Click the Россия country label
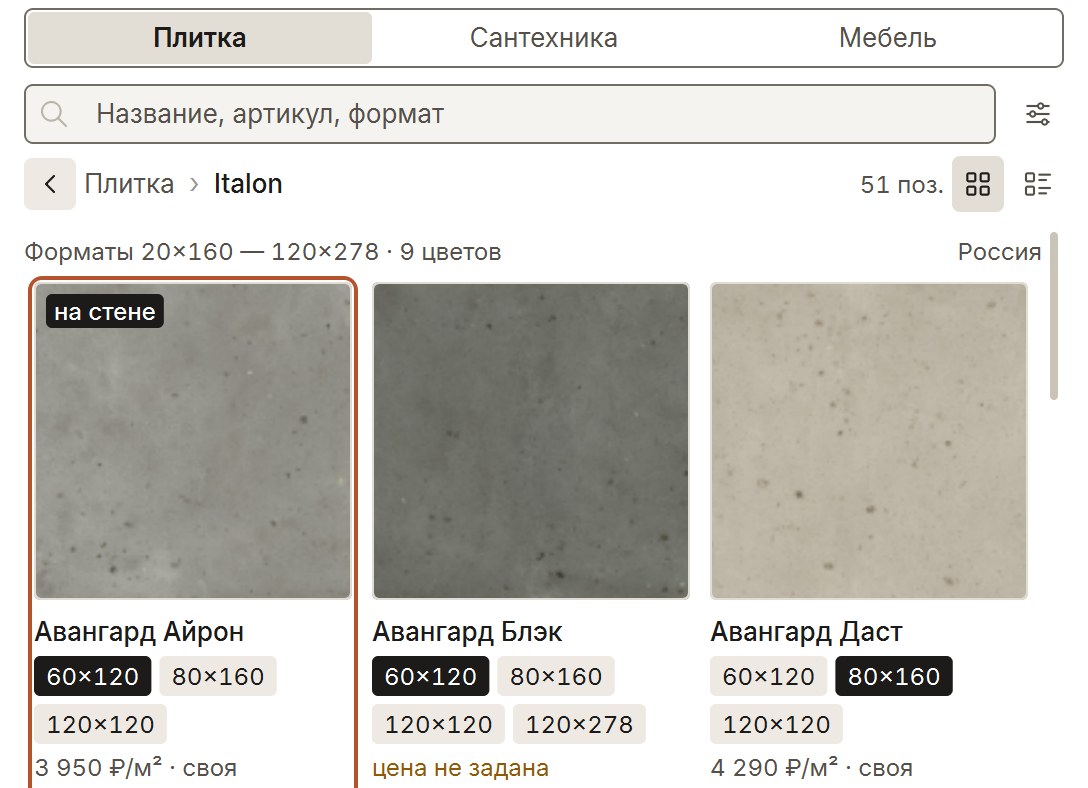The image size is (1088, 788). pyautogui.click(x=999, y=251)
